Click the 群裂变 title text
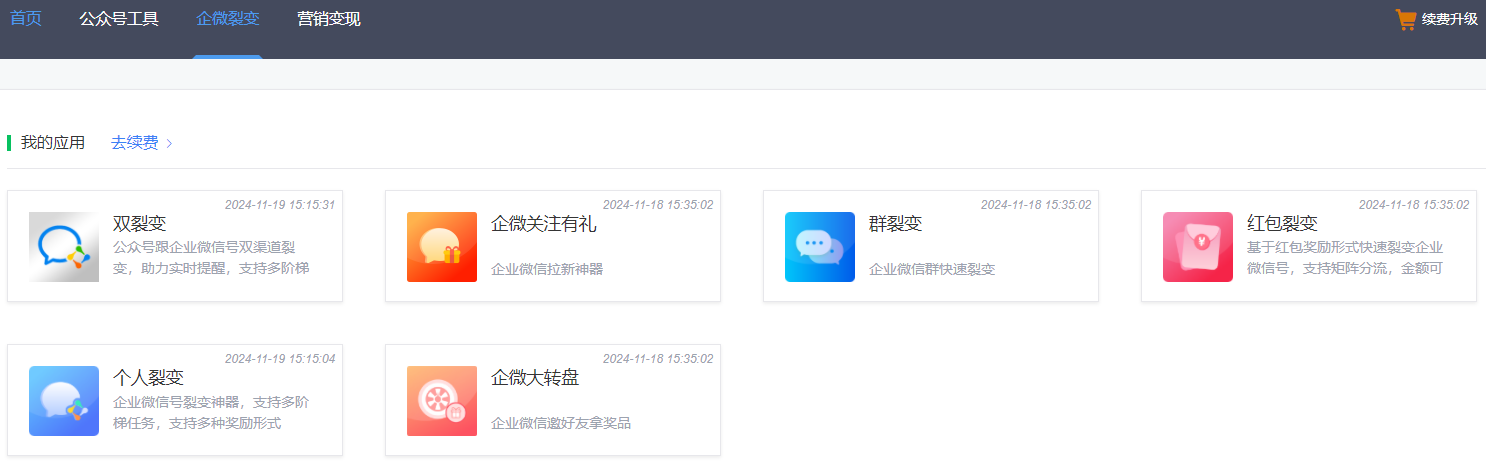The image size is (1486, 473). point(895,224)
